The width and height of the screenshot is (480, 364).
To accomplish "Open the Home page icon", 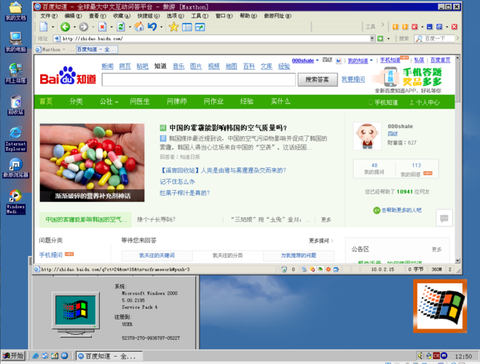I will (139, 27).
